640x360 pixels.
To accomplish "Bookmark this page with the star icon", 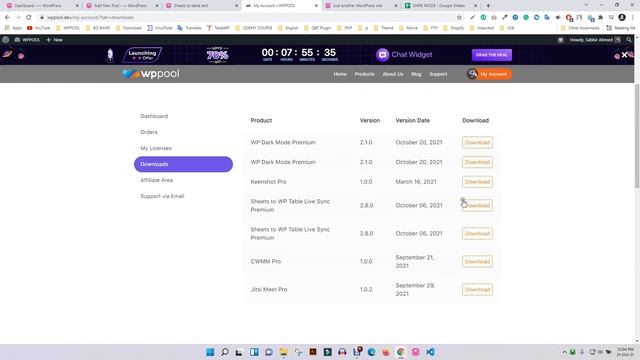I will point(459,18).
